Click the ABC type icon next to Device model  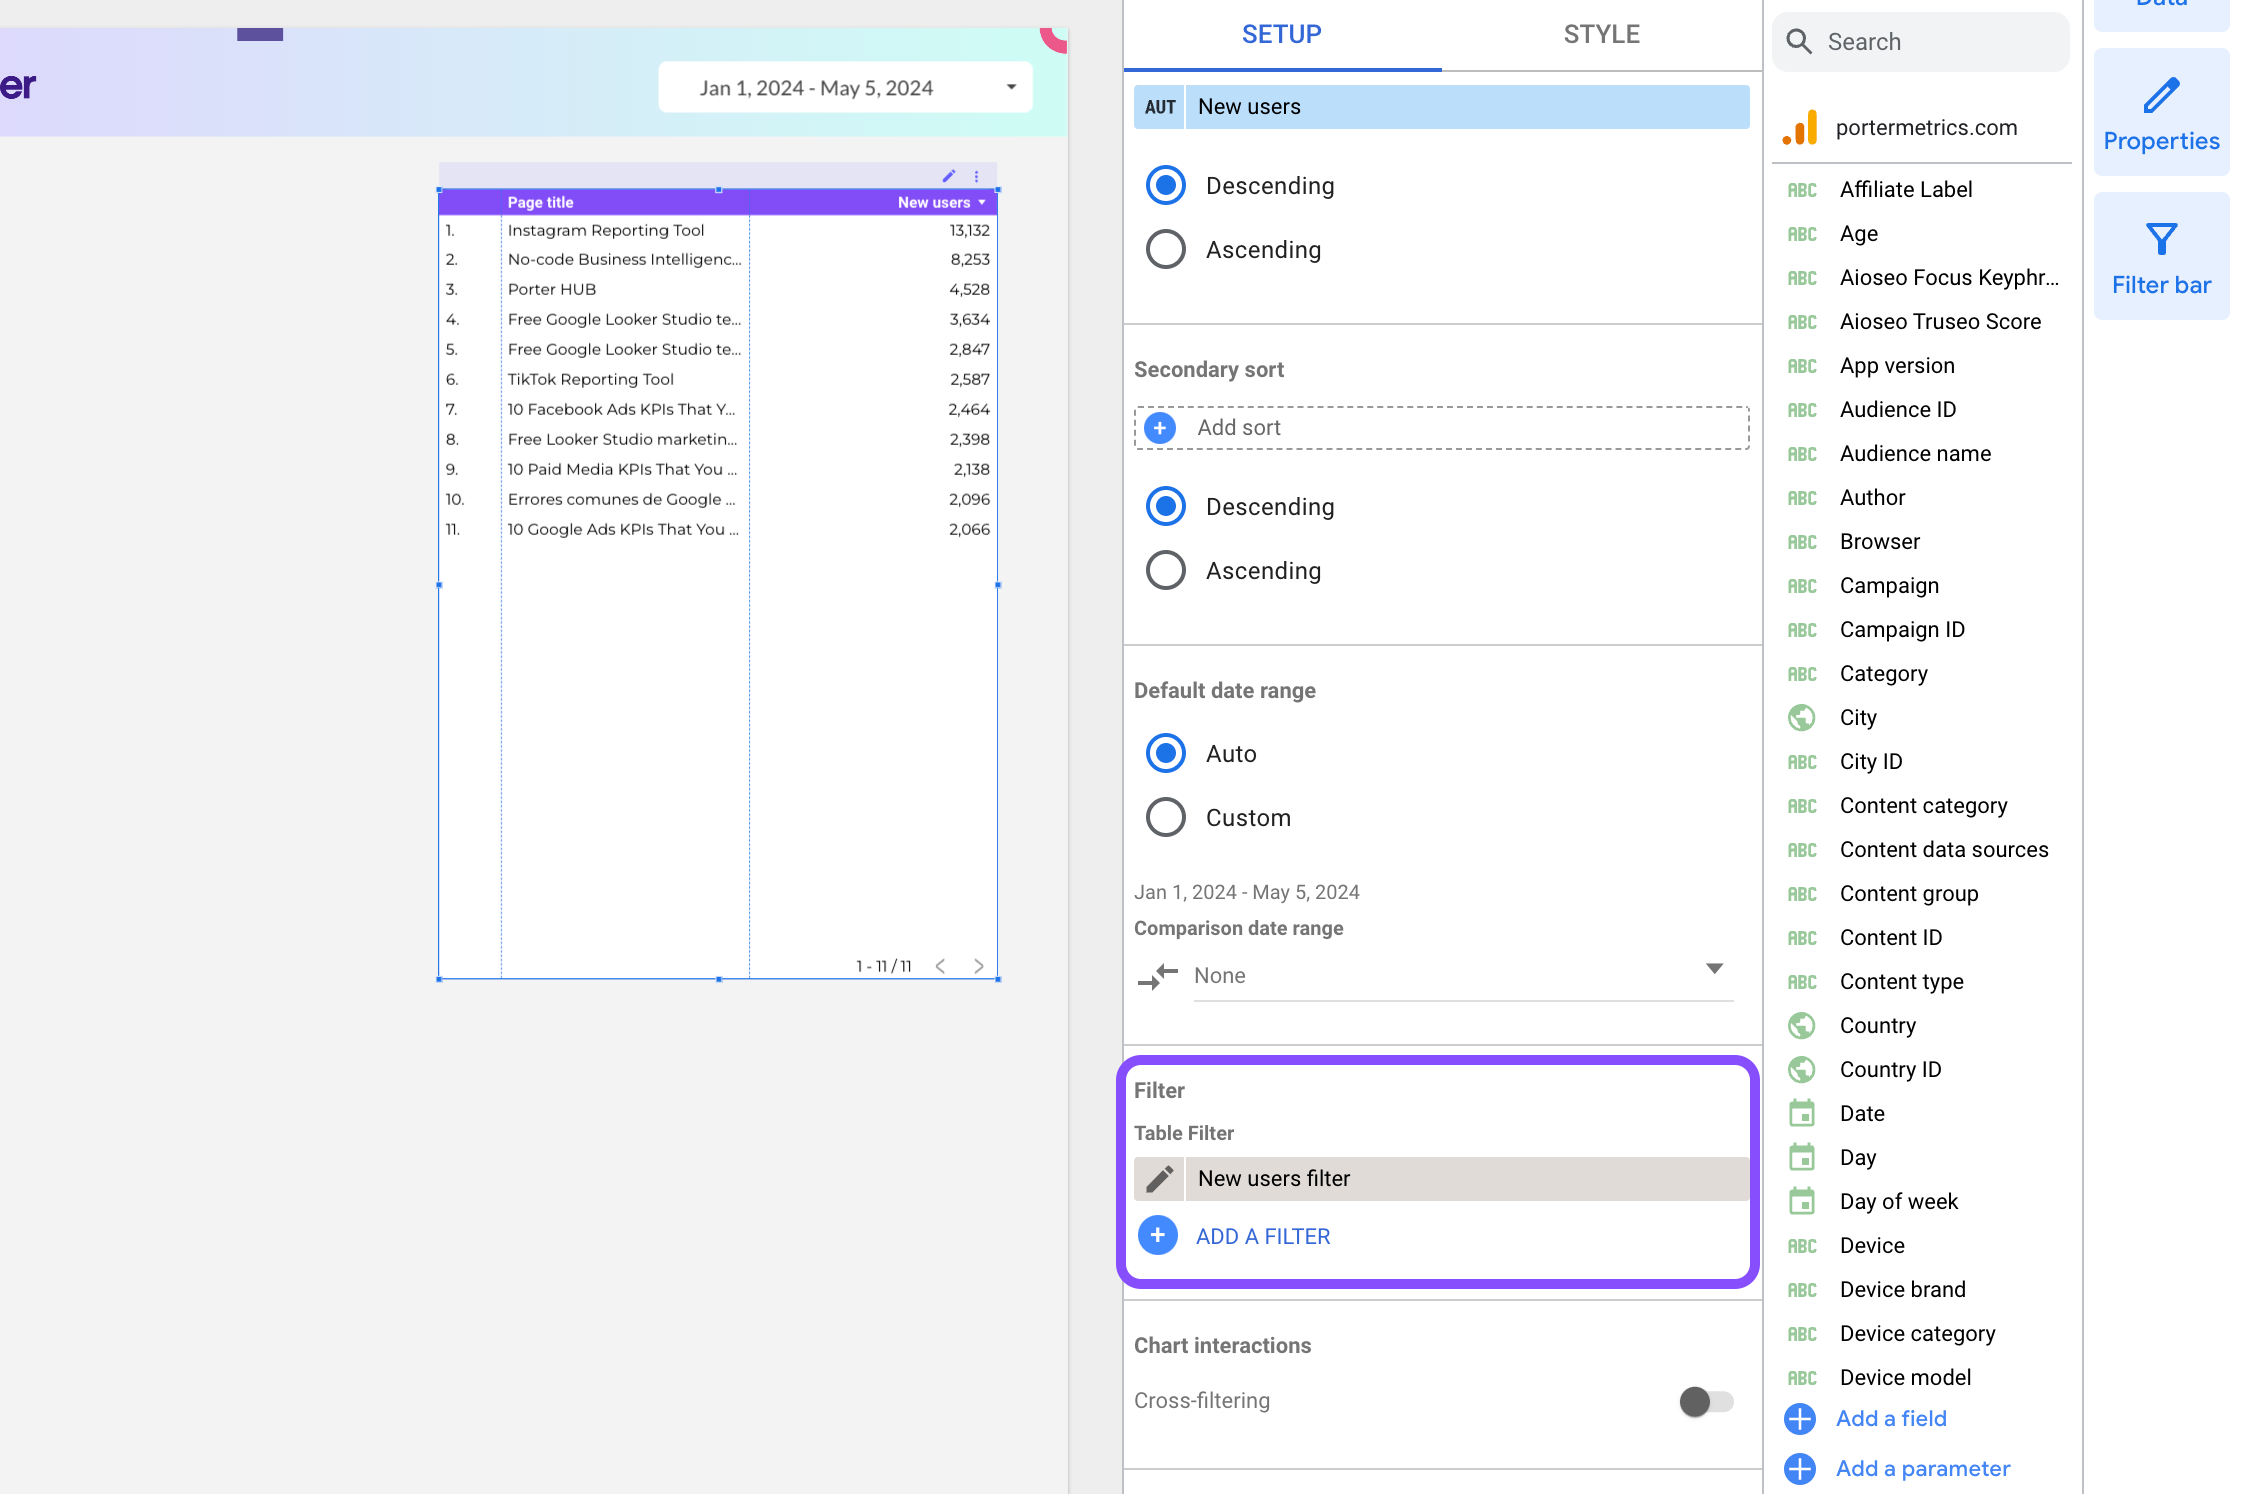1802,1378
